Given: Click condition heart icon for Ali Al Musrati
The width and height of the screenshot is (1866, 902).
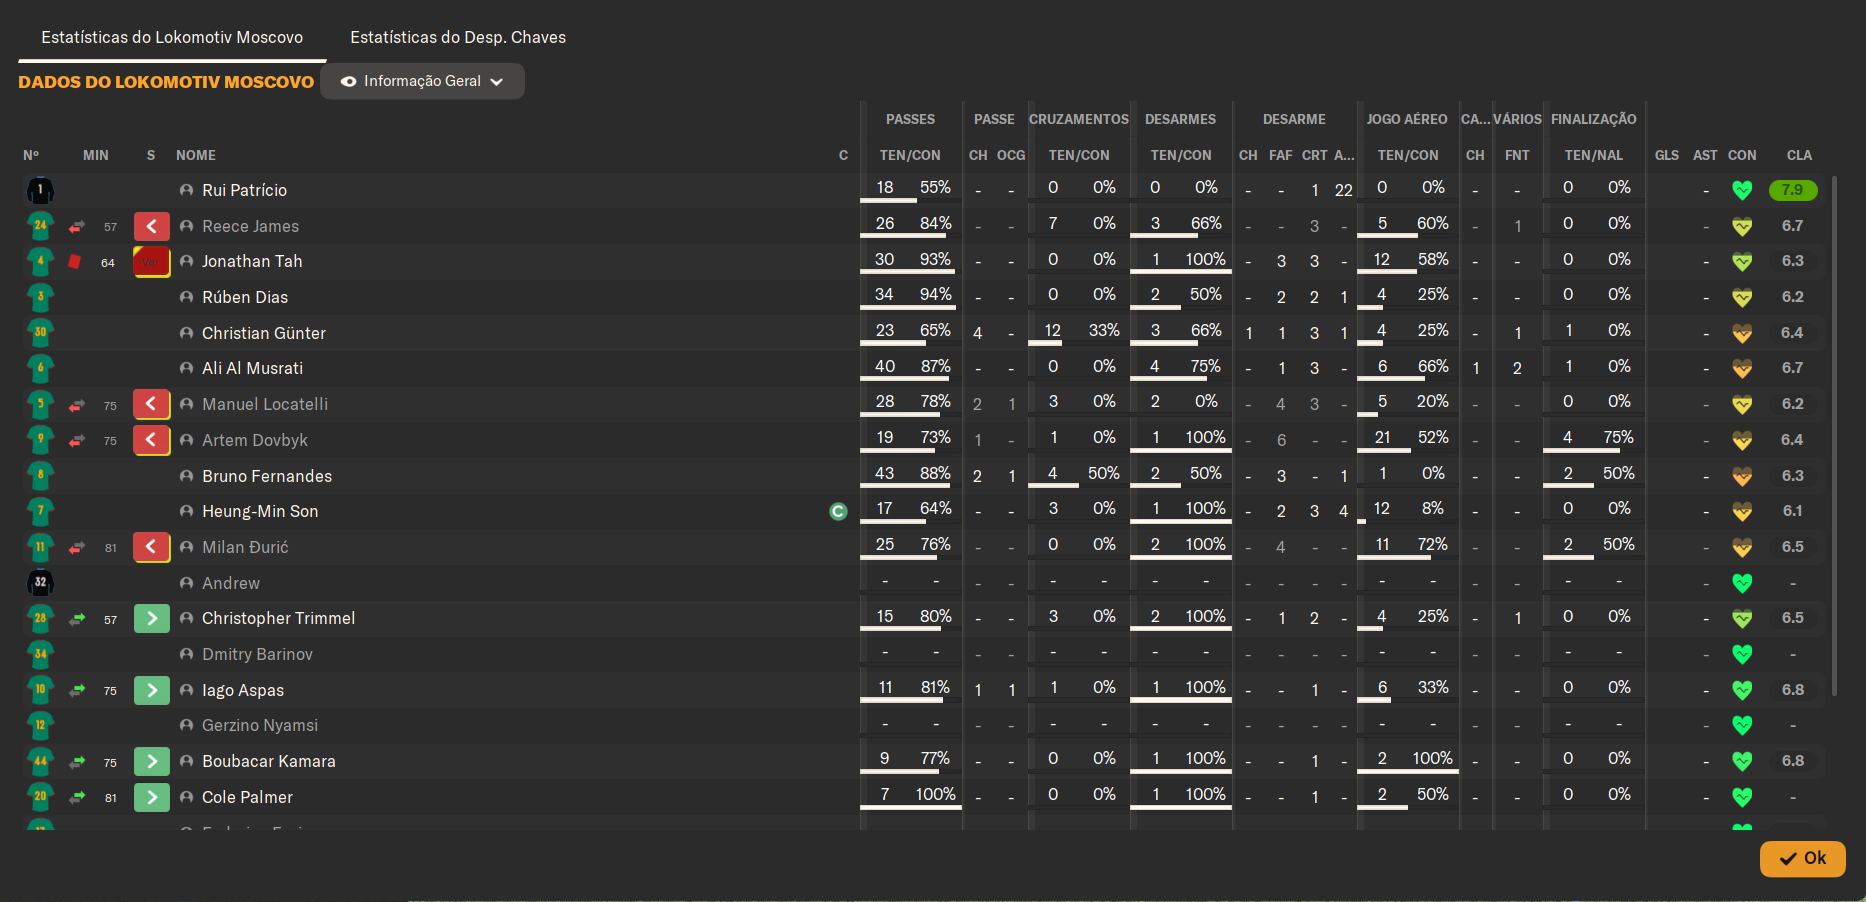Looking at the screenshot, I should [1742, 369].
